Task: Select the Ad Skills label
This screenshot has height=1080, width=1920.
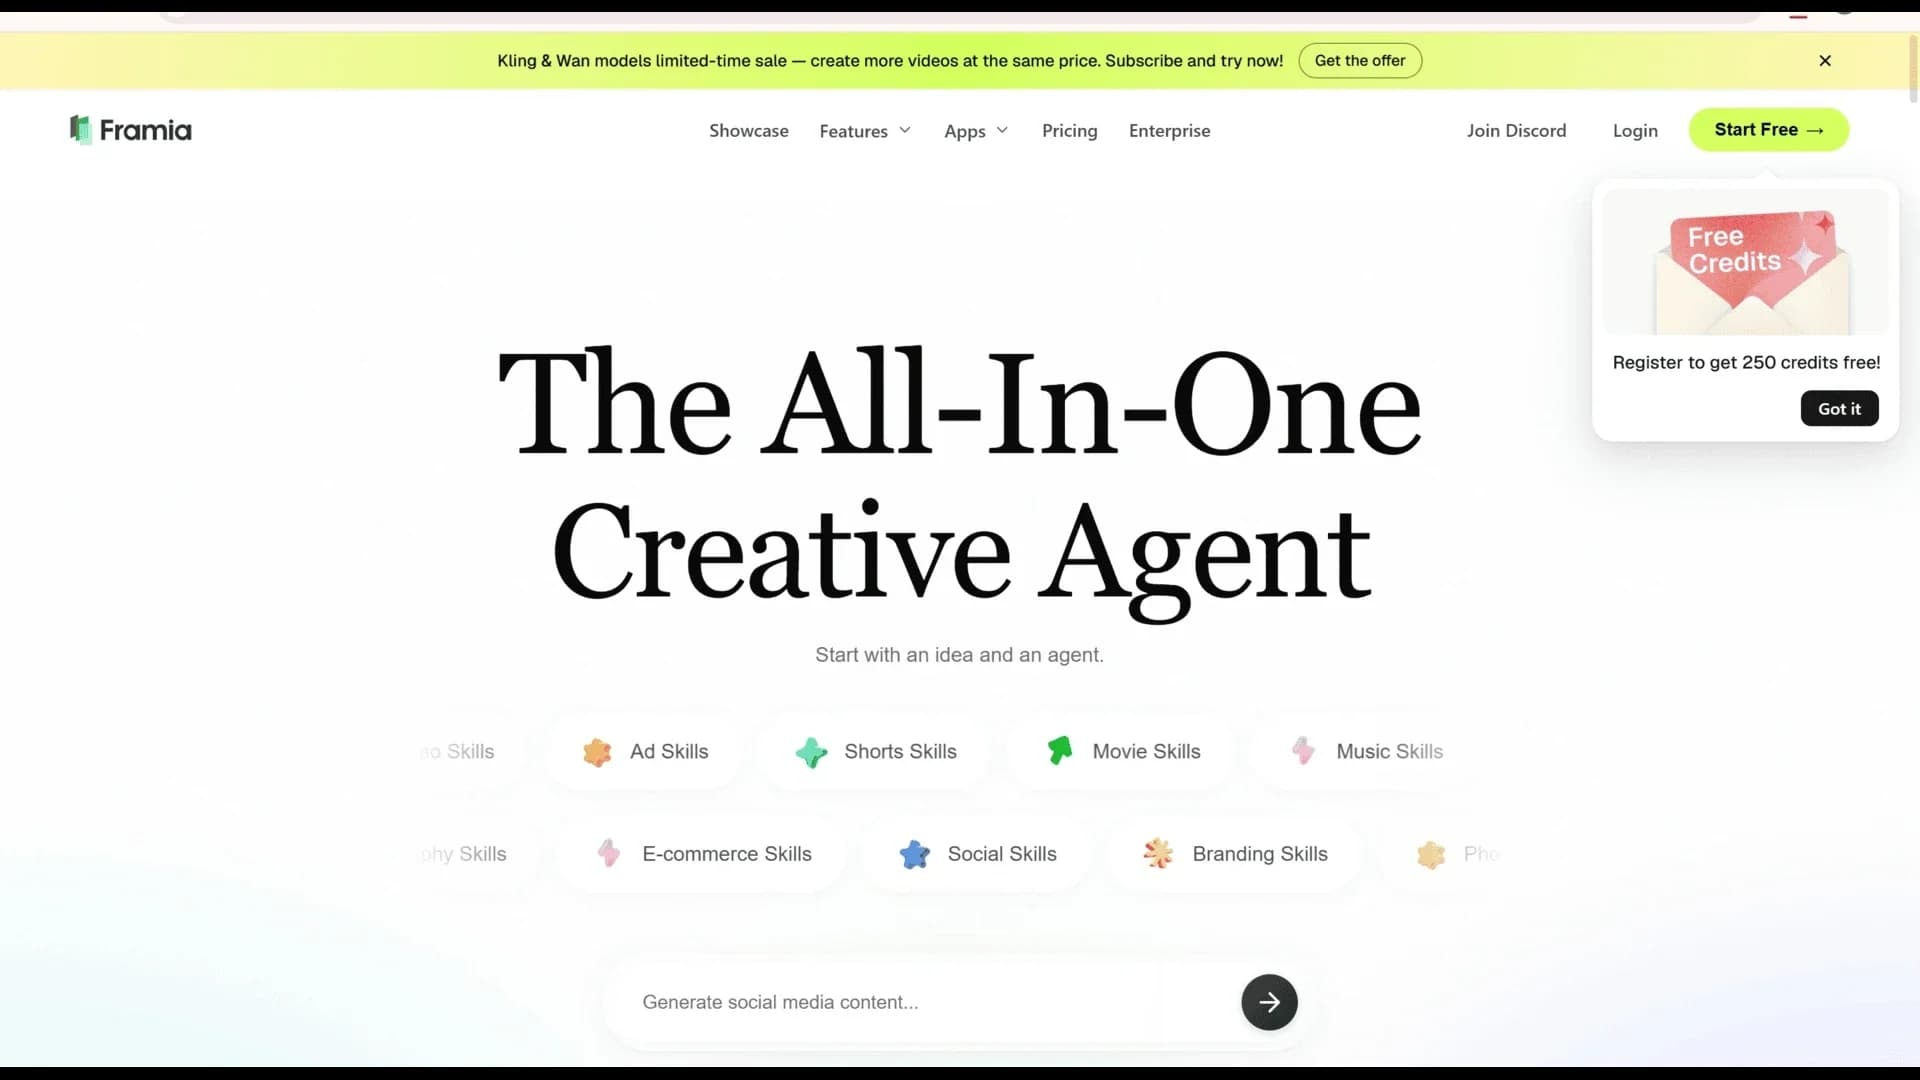Action: [x=669, y=752]
